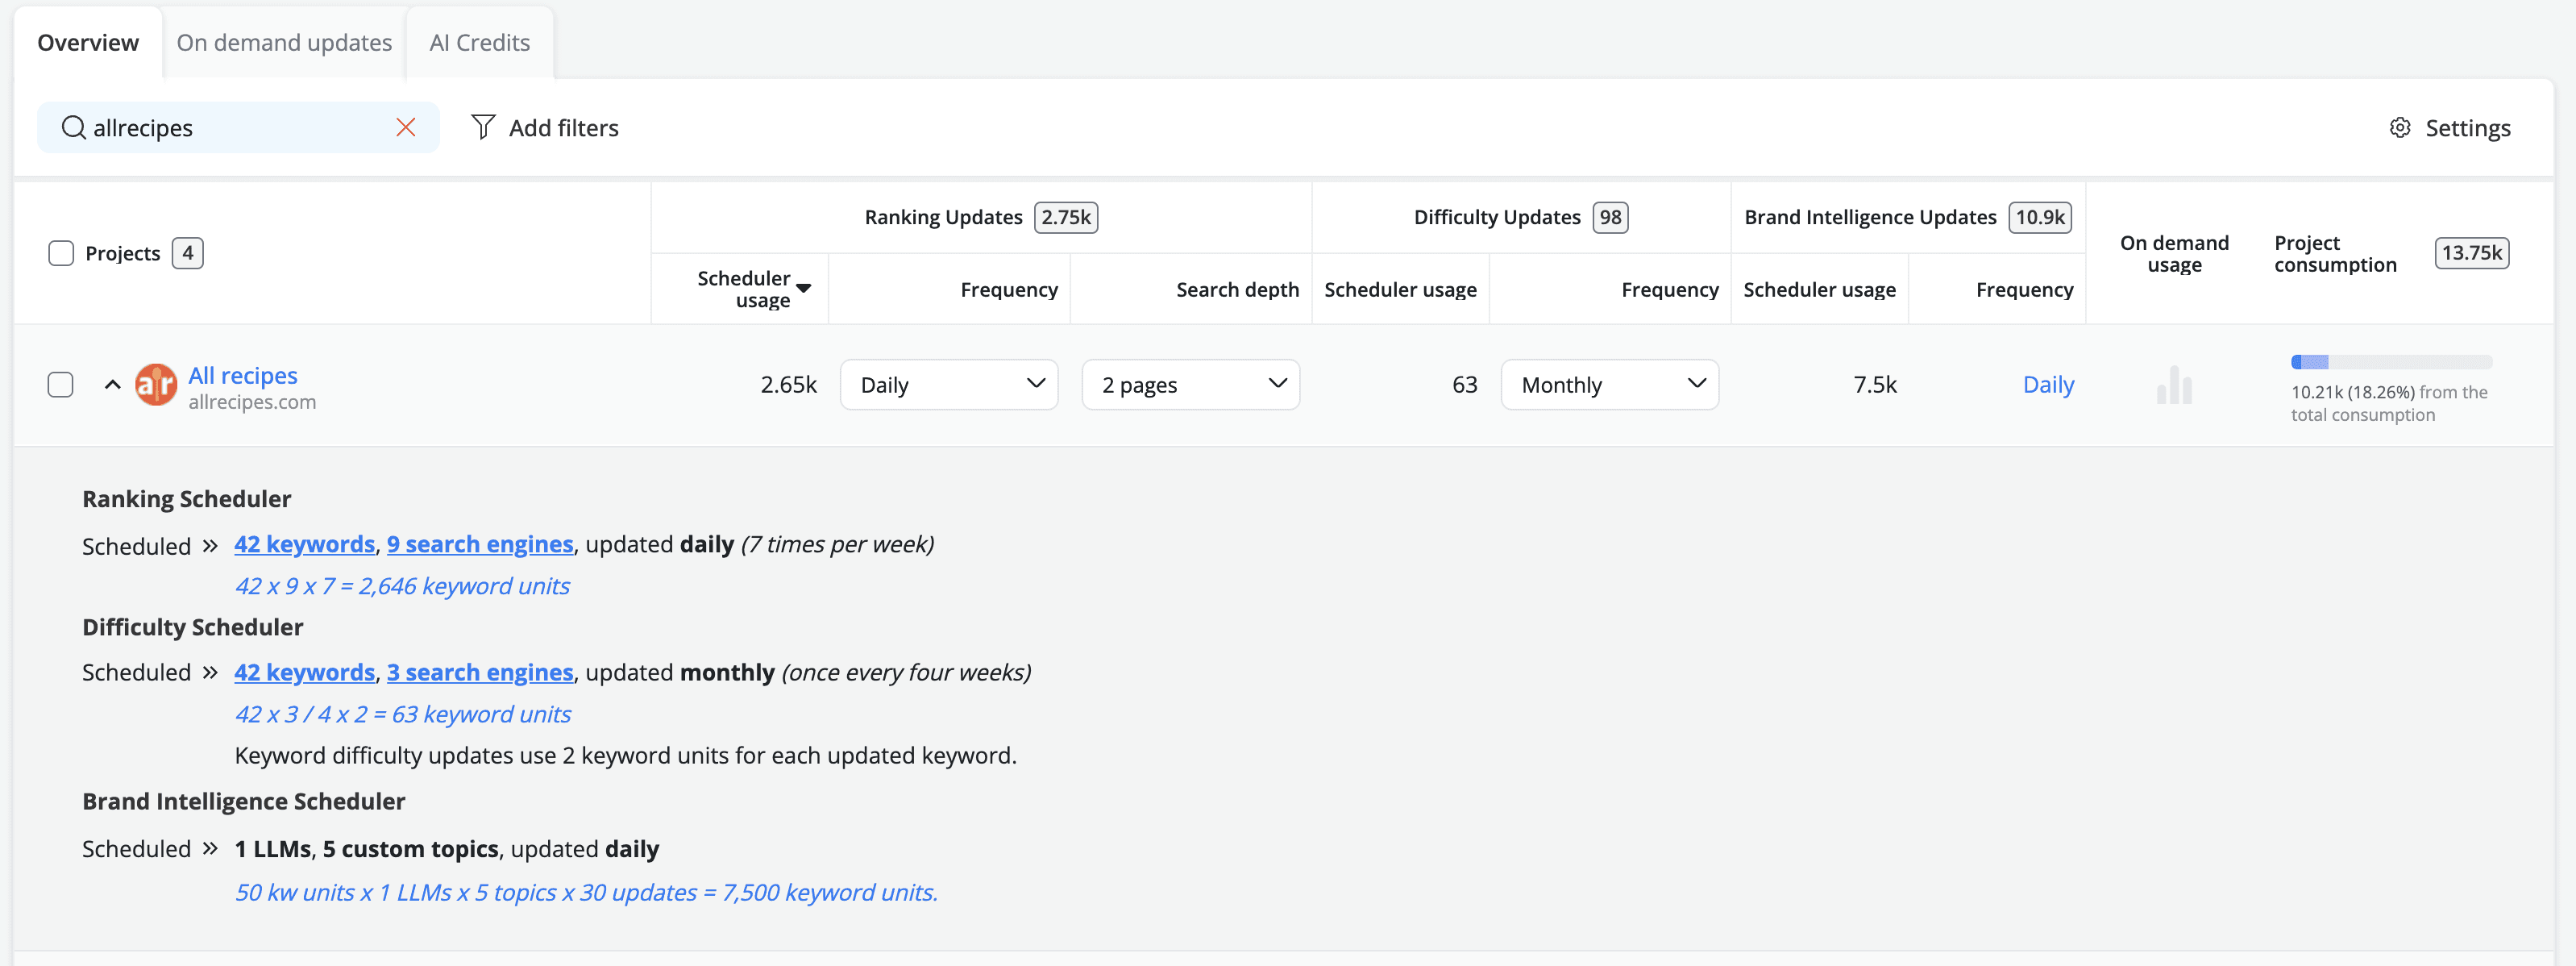Click the Difficulty Scheduler usage column header

[x=1400, y=289]
